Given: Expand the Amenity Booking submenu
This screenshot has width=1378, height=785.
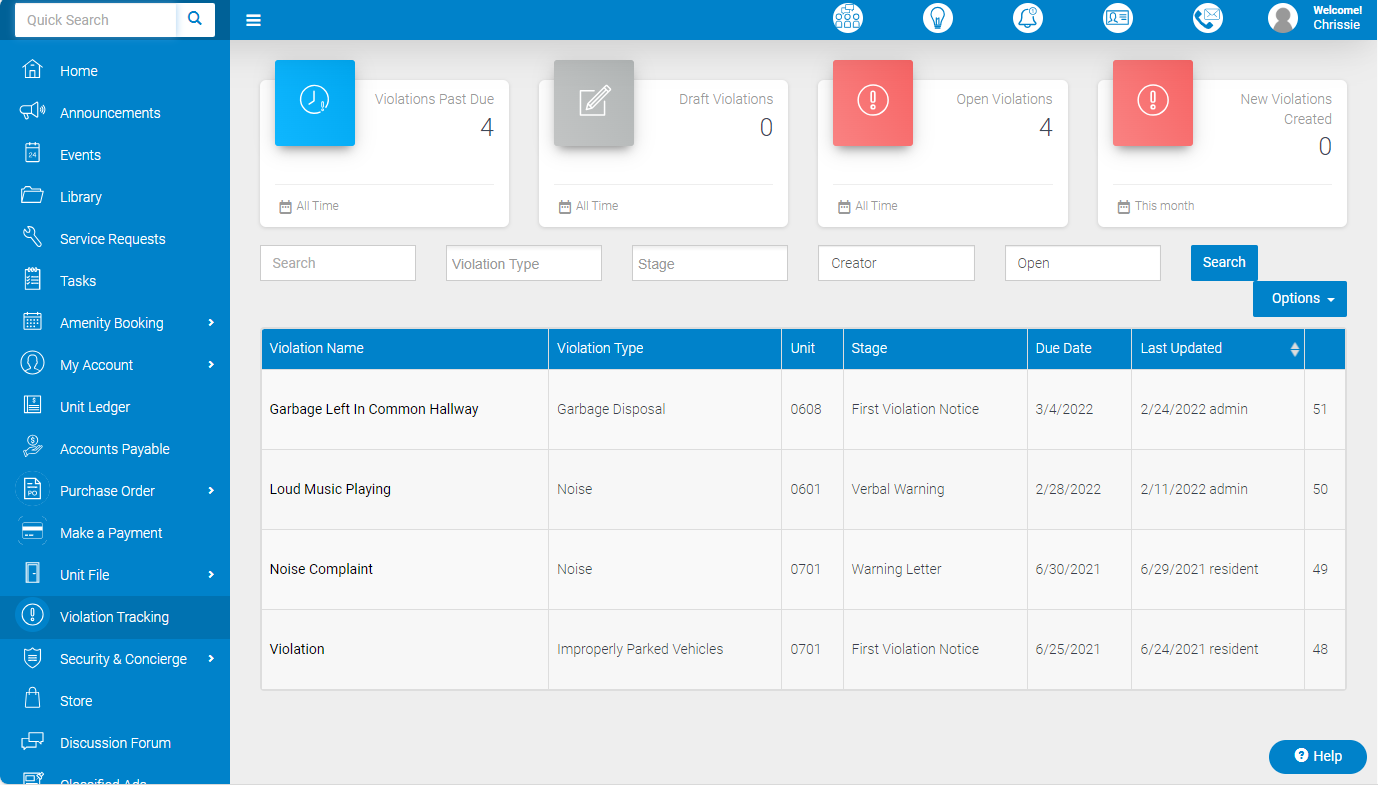Looking at the screenshot, I should point(211,322).
